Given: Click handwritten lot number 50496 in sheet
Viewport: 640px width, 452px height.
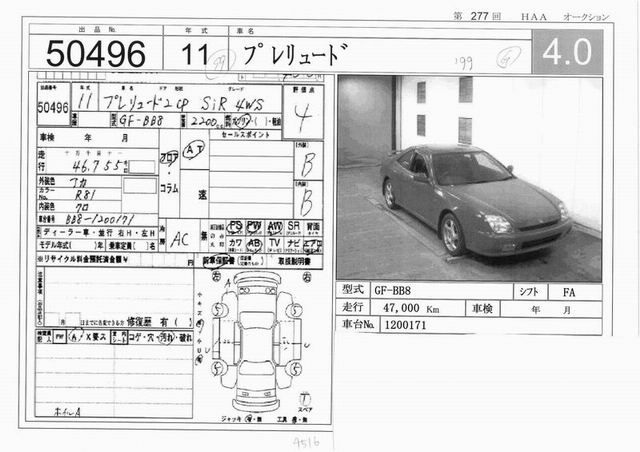Looking at the screenshot, I should click(53, 108).
